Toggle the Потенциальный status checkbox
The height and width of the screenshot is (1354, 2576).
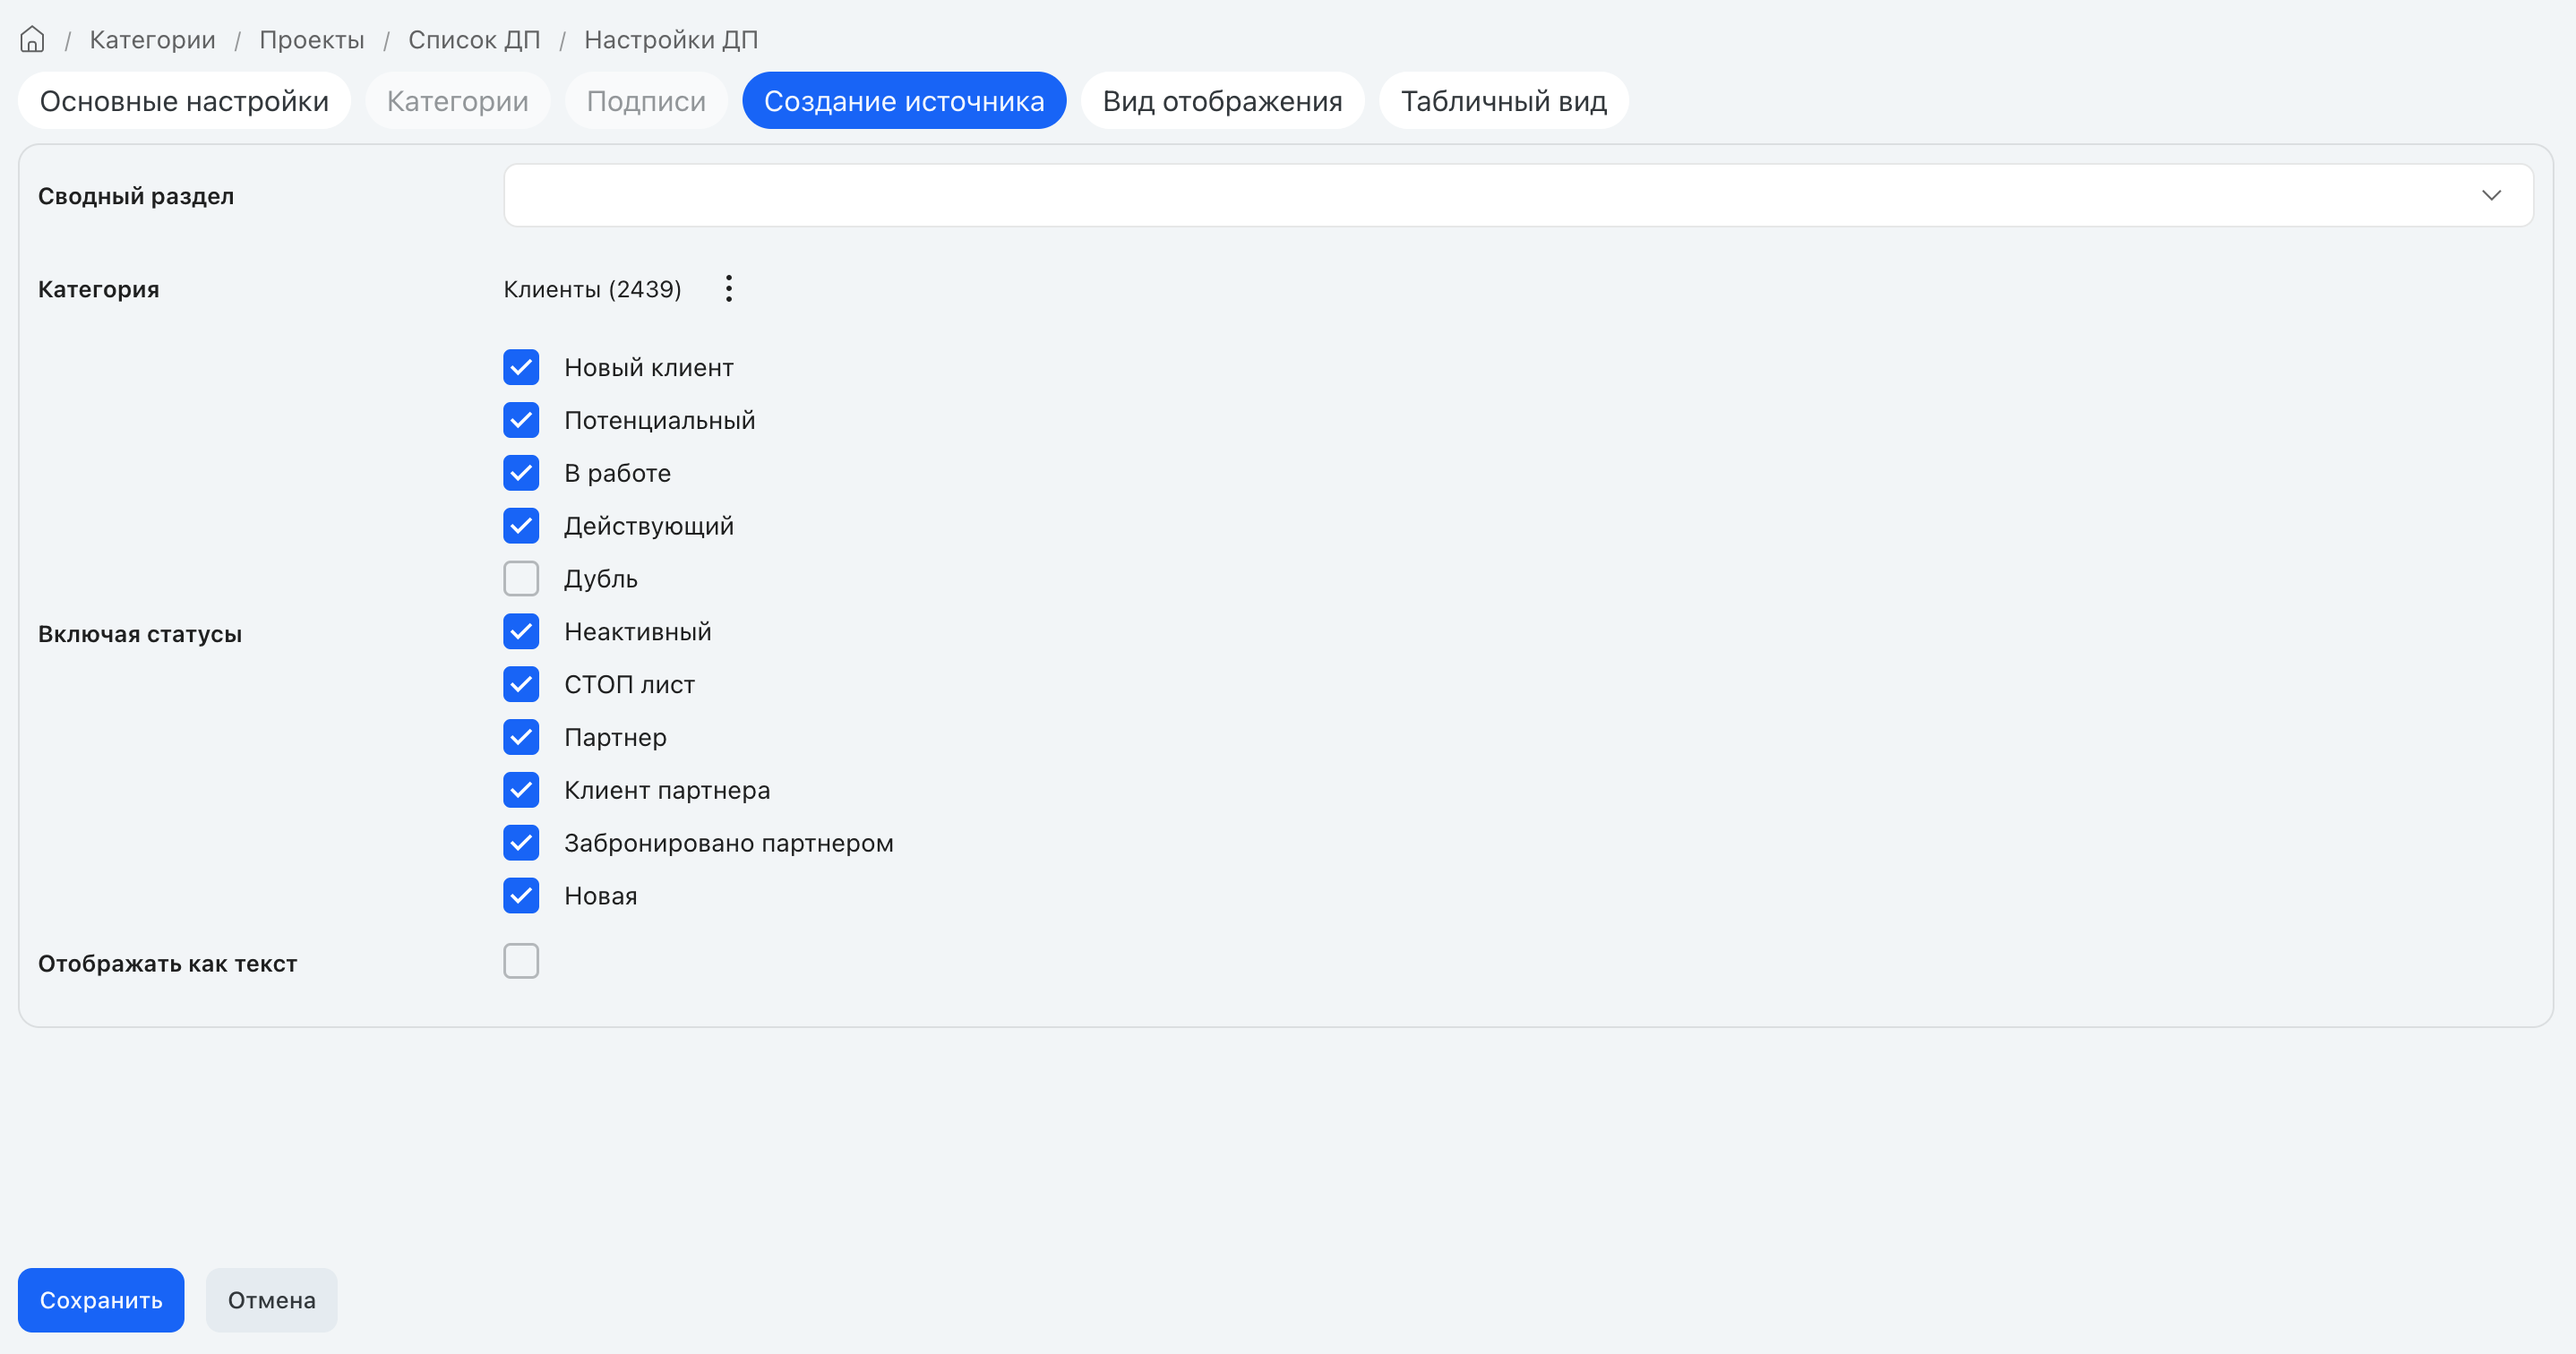click(521, 420)
